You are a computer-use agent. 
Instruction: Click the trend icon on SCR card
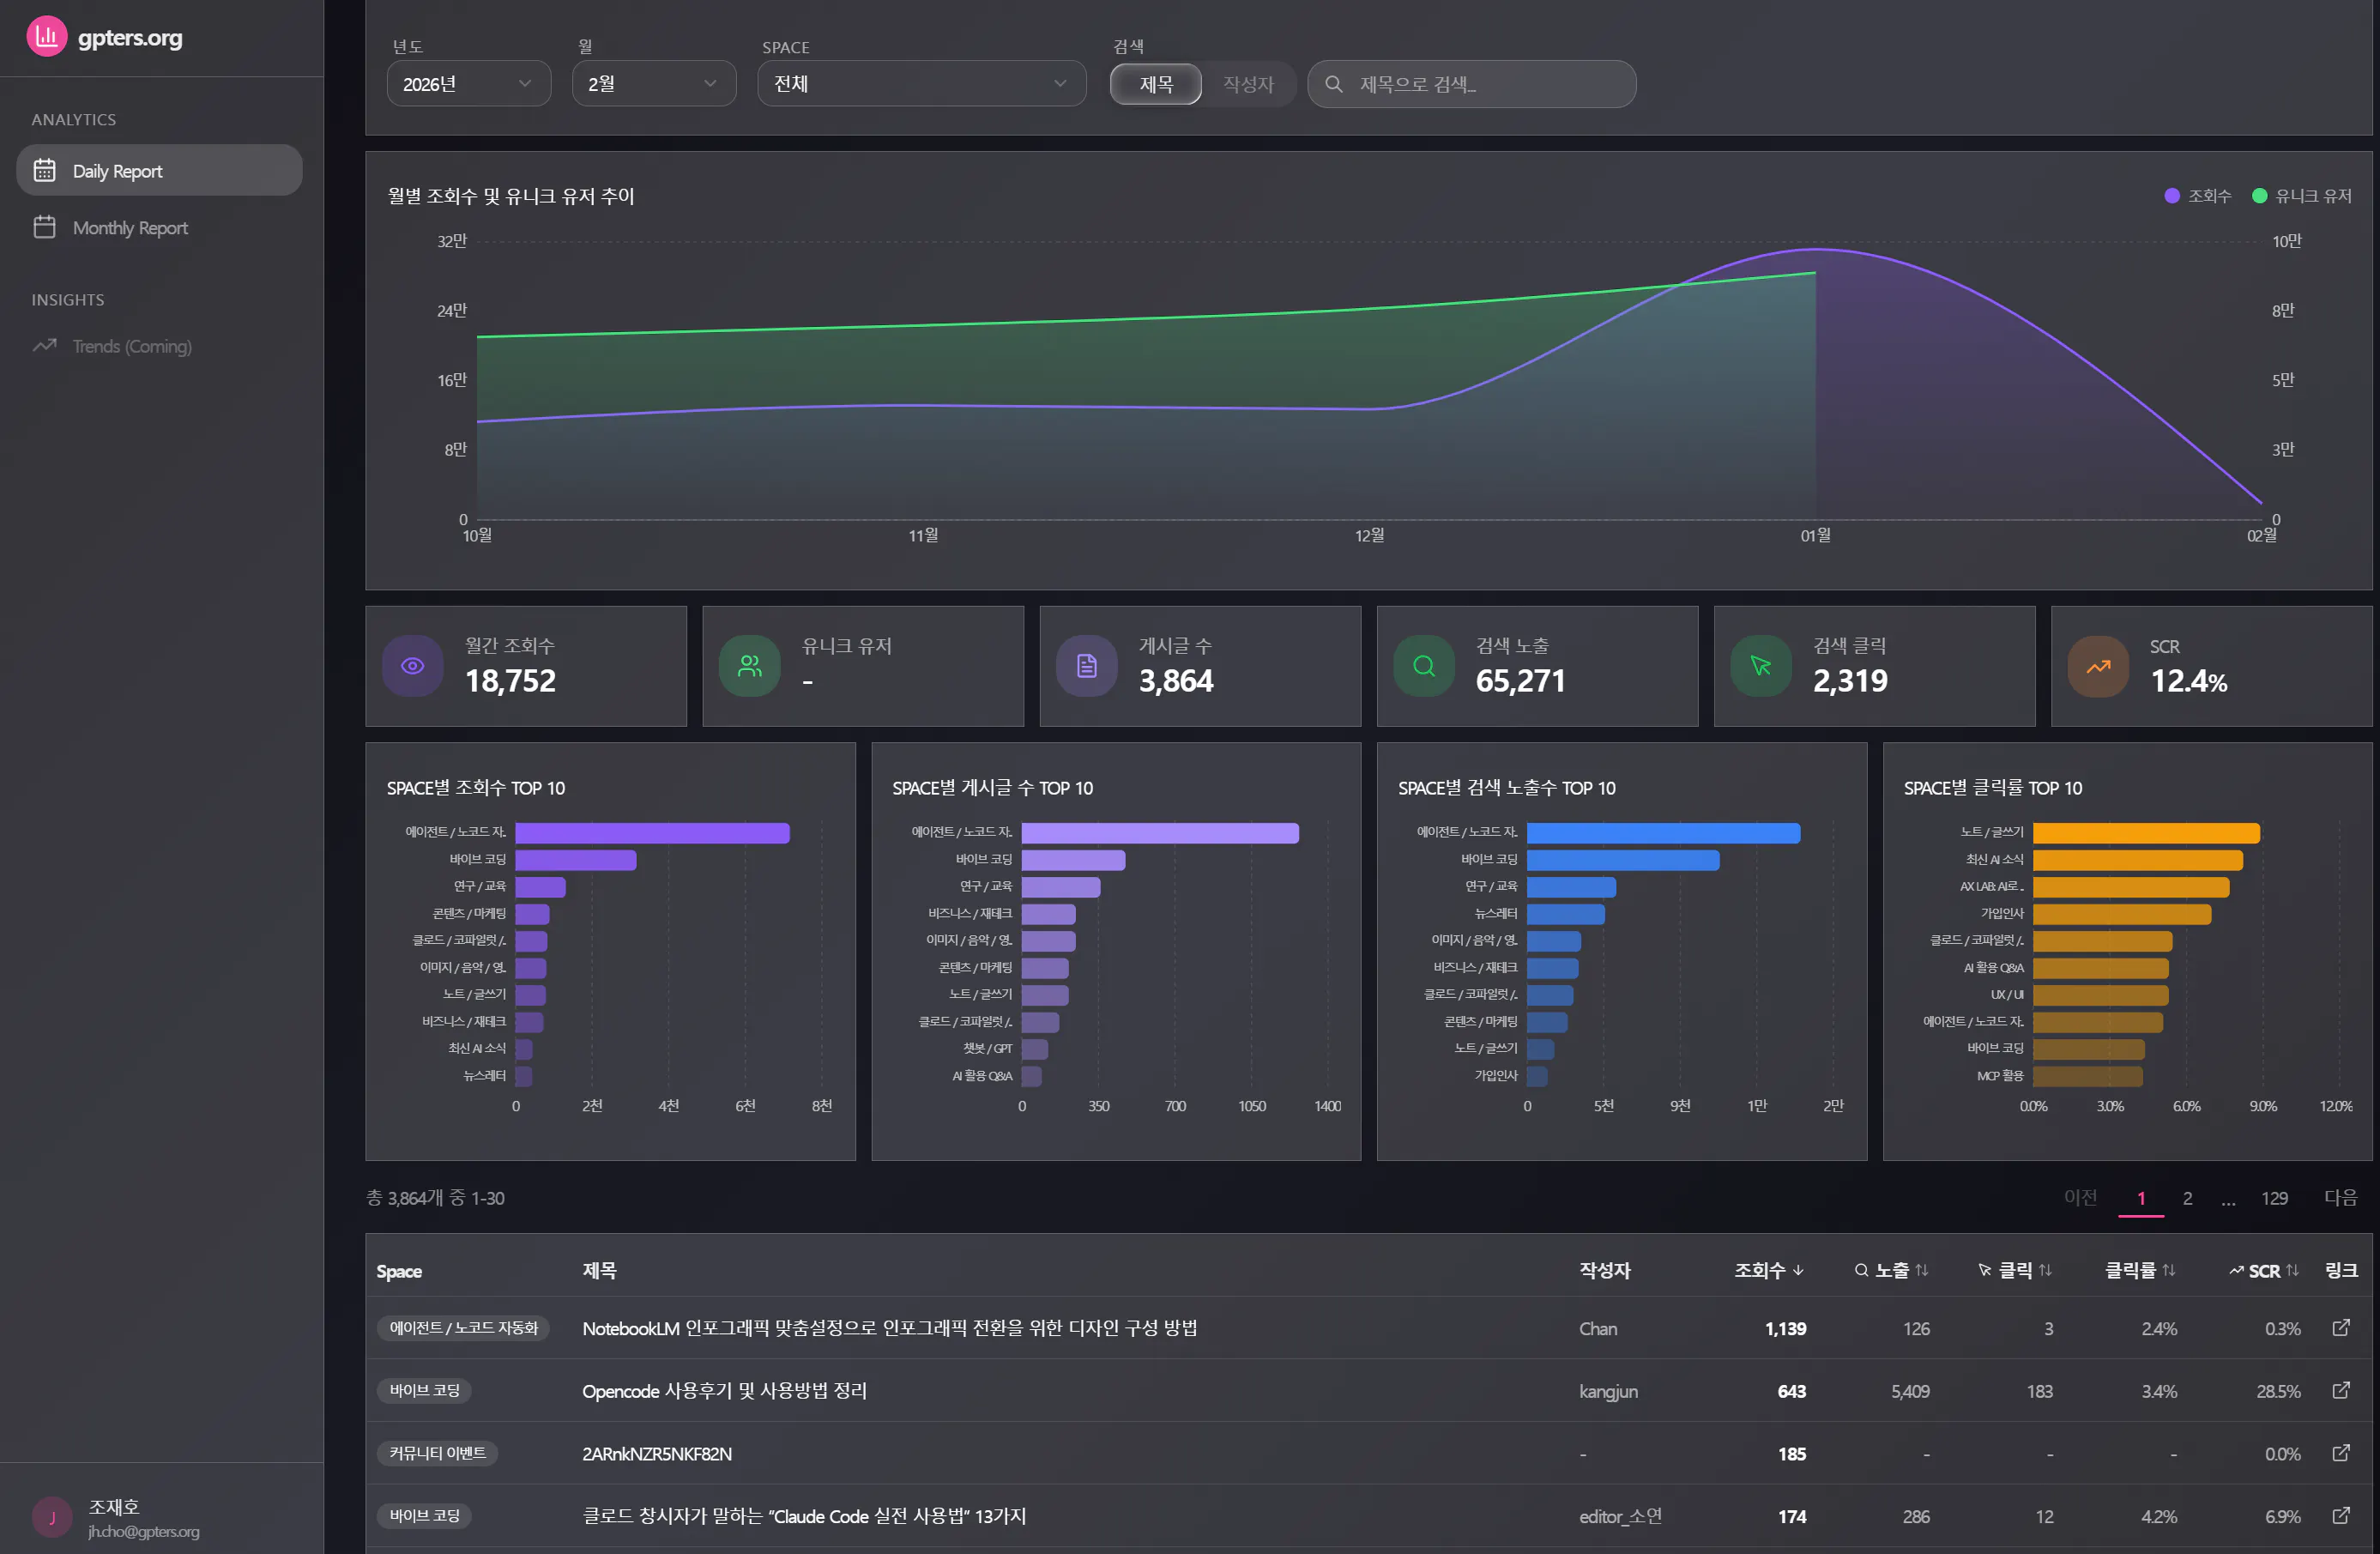click(x=2098, y=665)
